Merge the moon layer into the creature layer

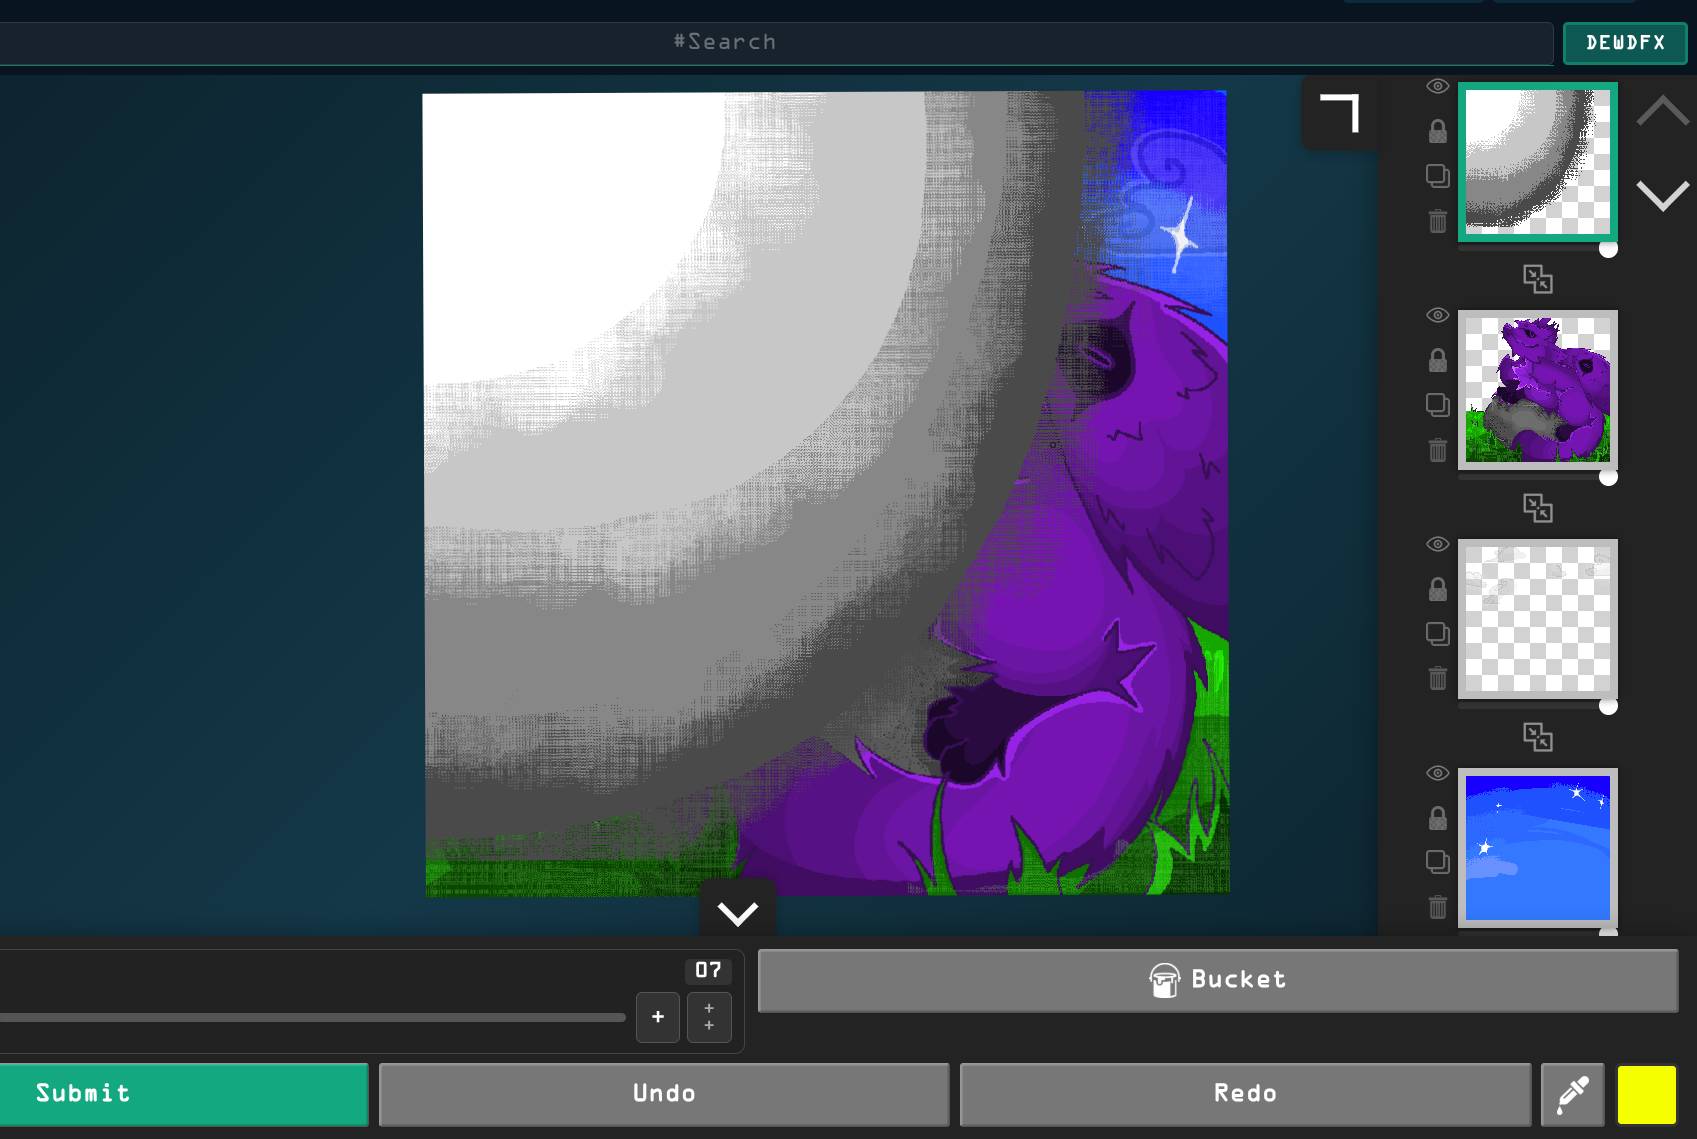[x=1538, y=279]
